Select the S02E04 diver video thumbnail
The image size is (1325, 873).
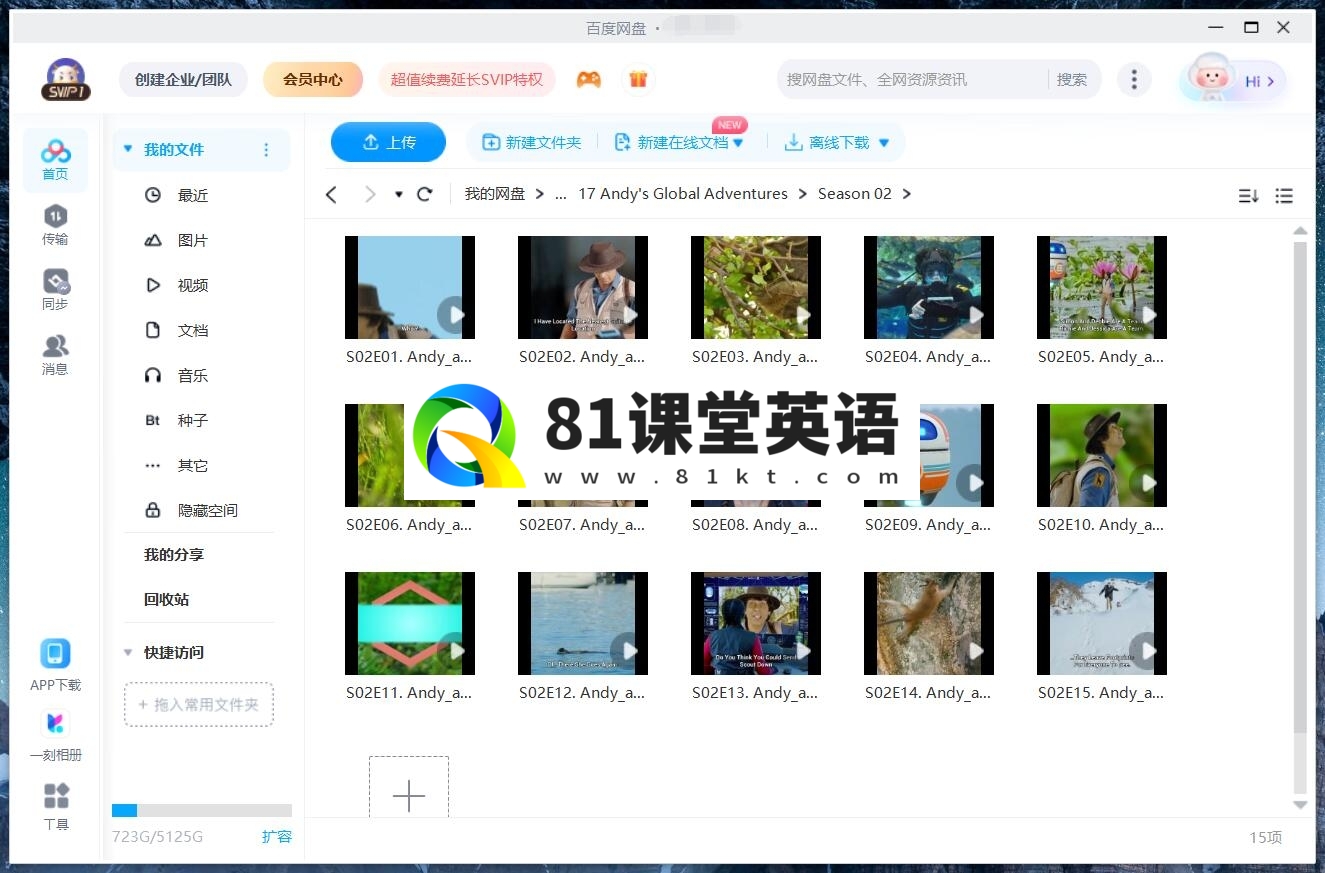(929, 288)
